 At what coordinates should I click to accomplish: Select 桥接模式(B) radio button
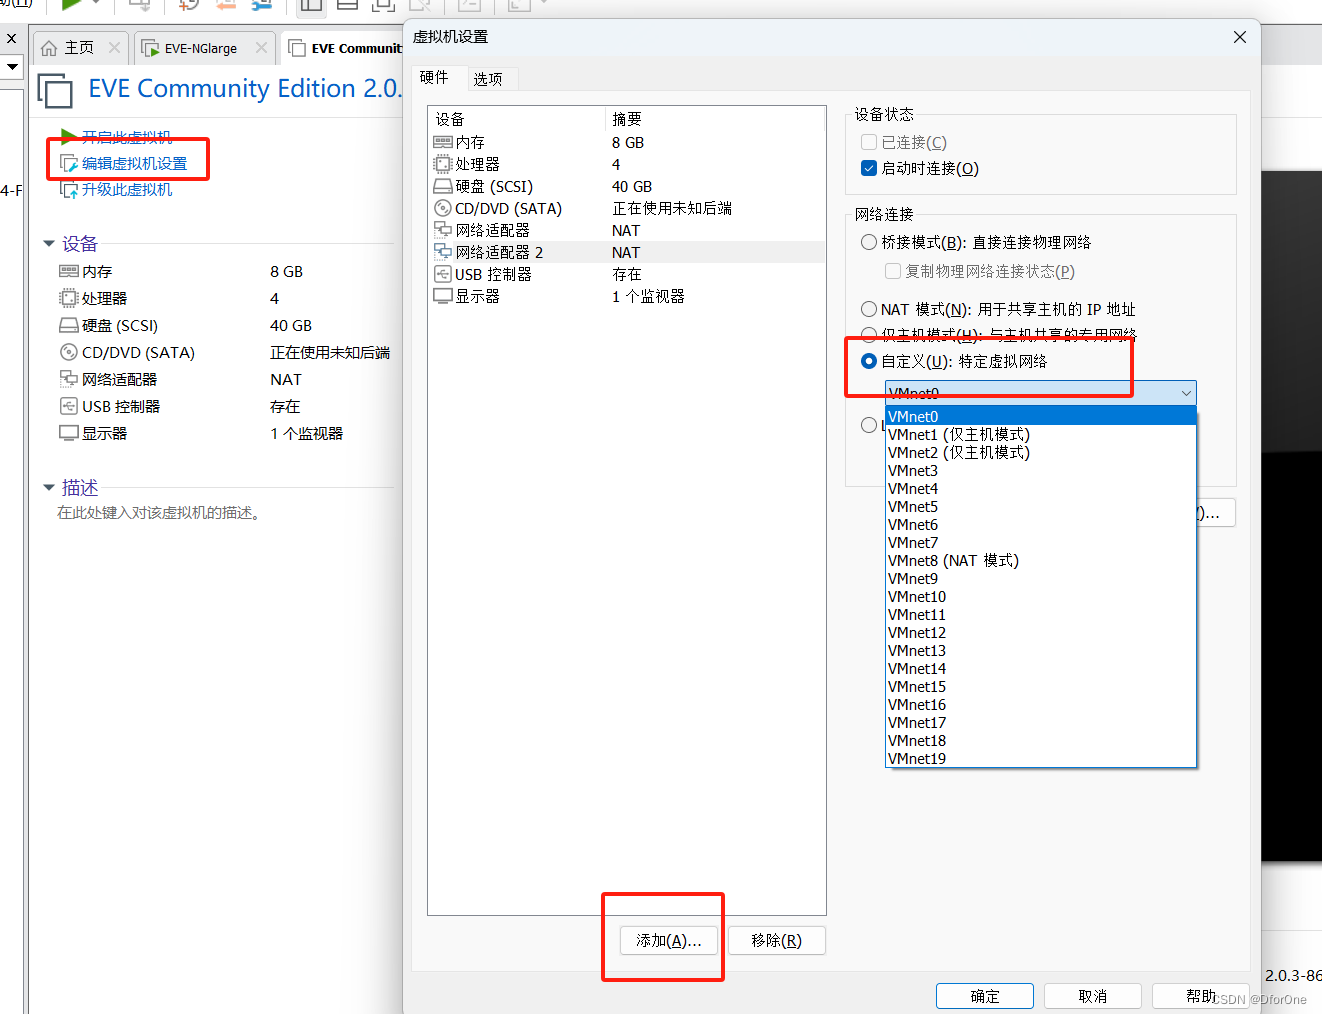point(869,242)
